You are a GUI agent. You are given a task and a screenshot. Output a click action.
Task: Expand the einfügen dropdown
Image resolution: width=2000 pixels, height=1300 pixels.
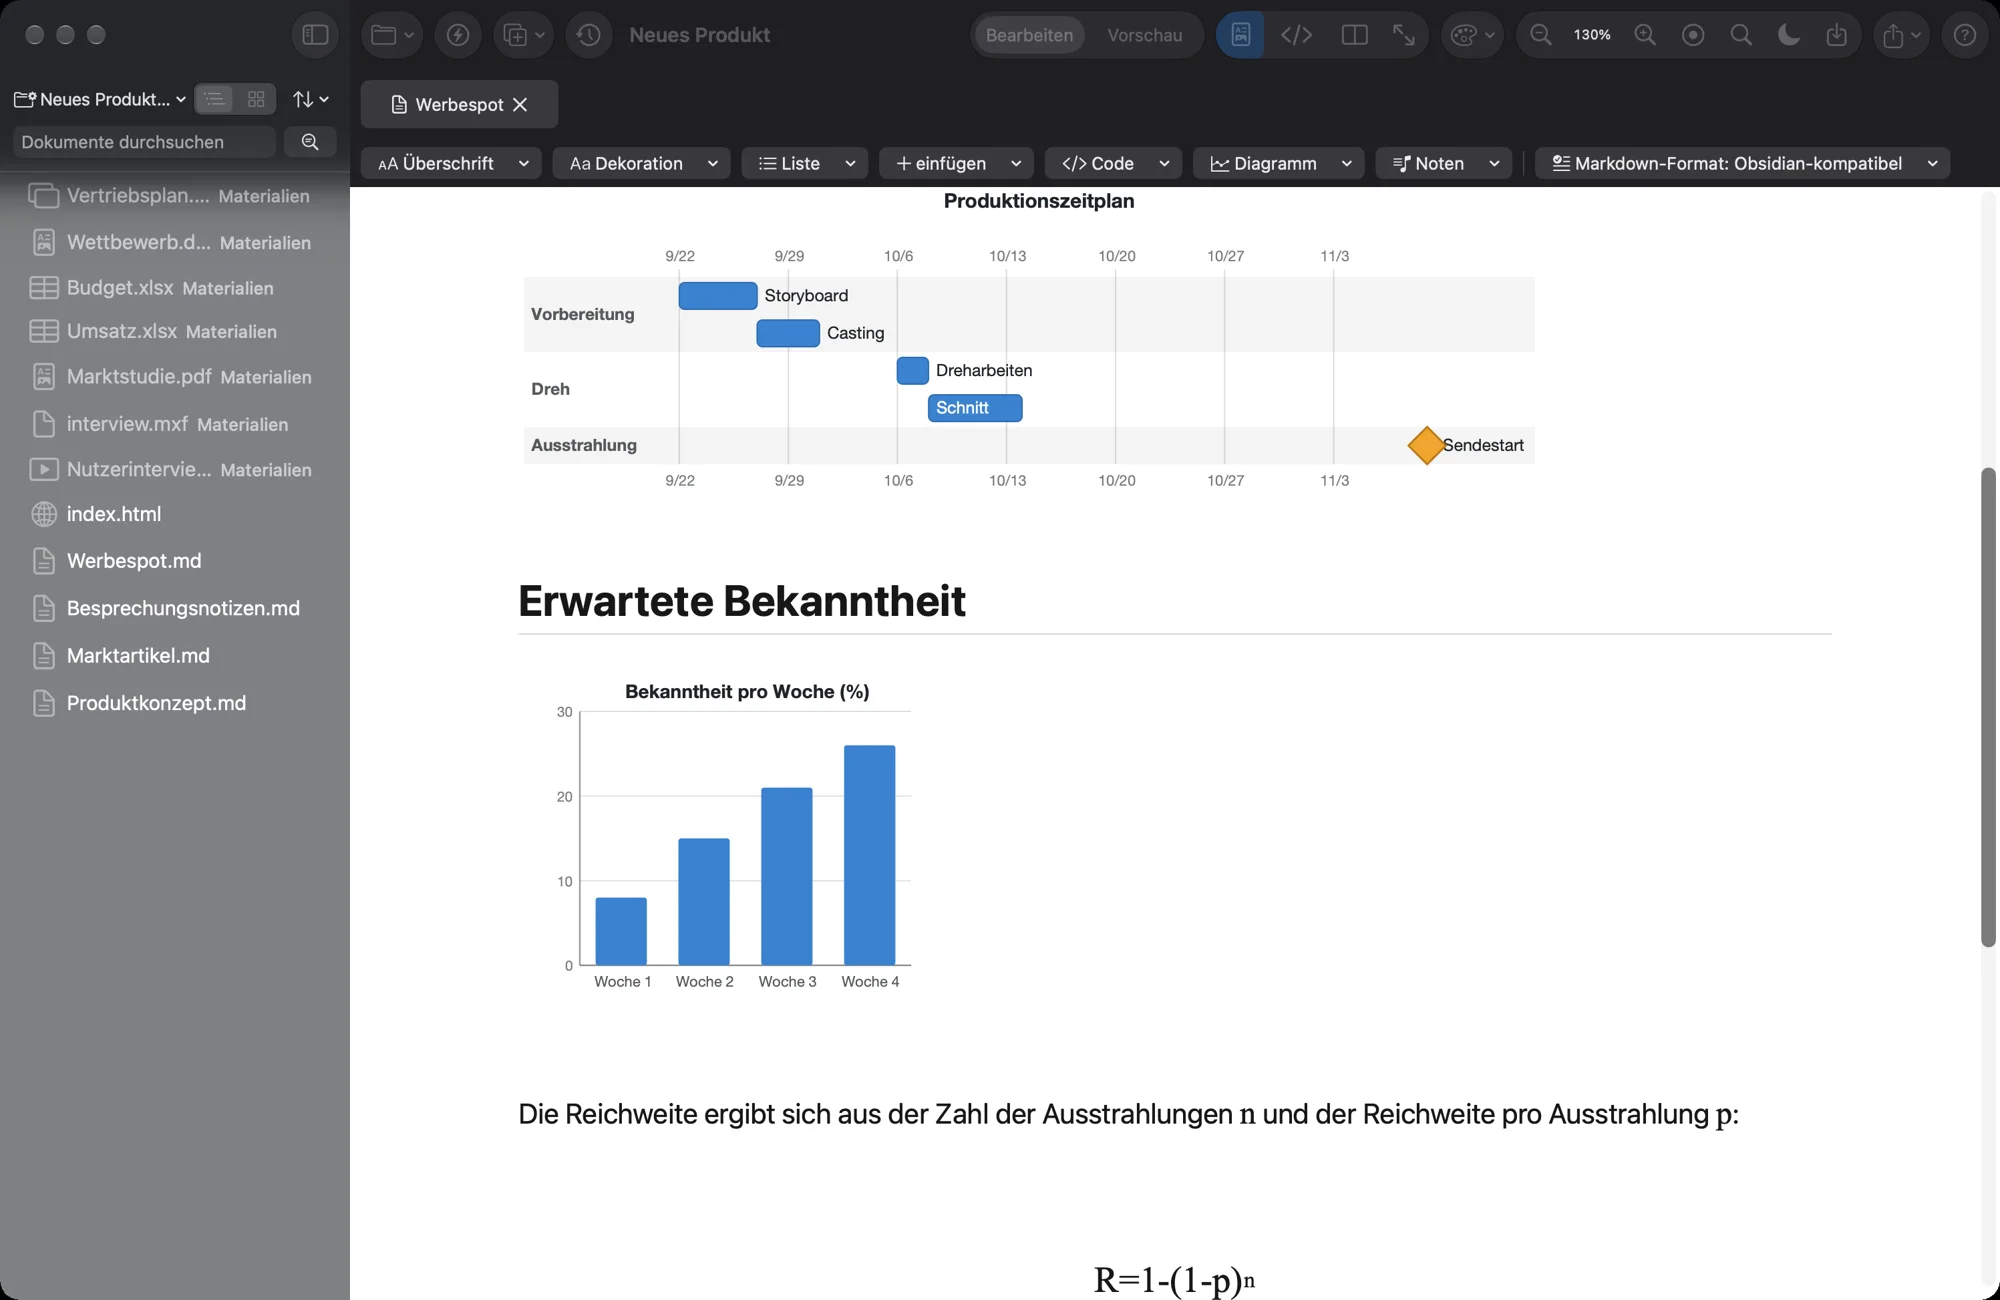point(957,163)
